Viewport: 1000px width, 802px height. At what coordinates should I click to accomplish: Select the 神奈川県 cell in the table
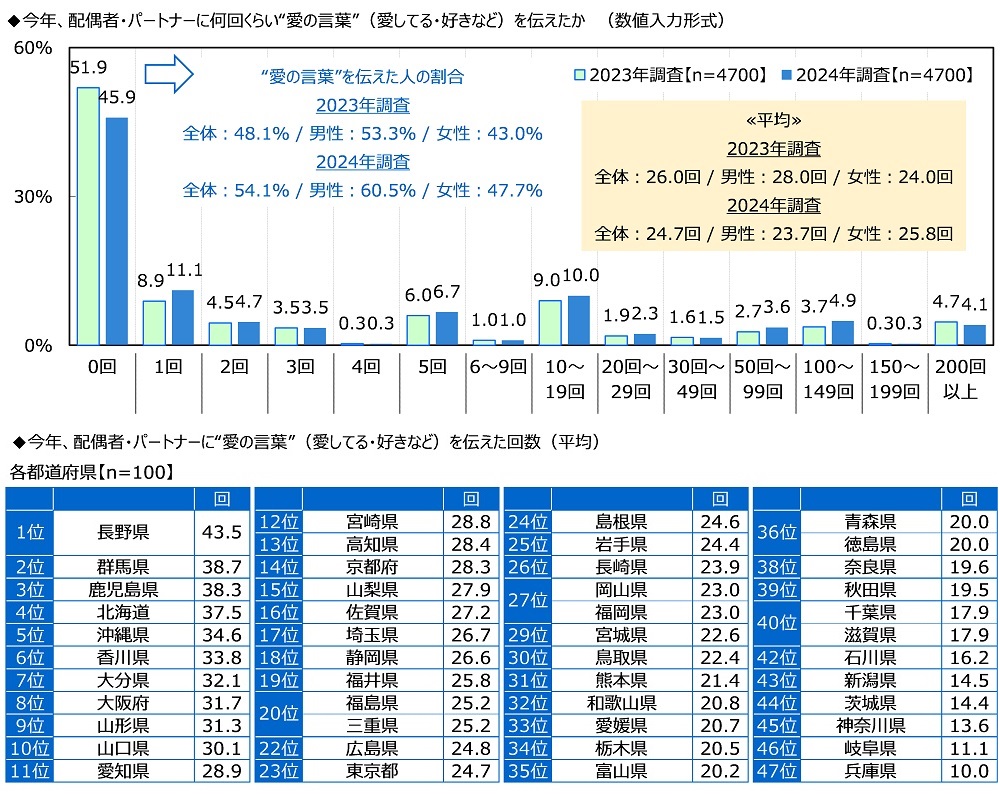pos(868,725)
